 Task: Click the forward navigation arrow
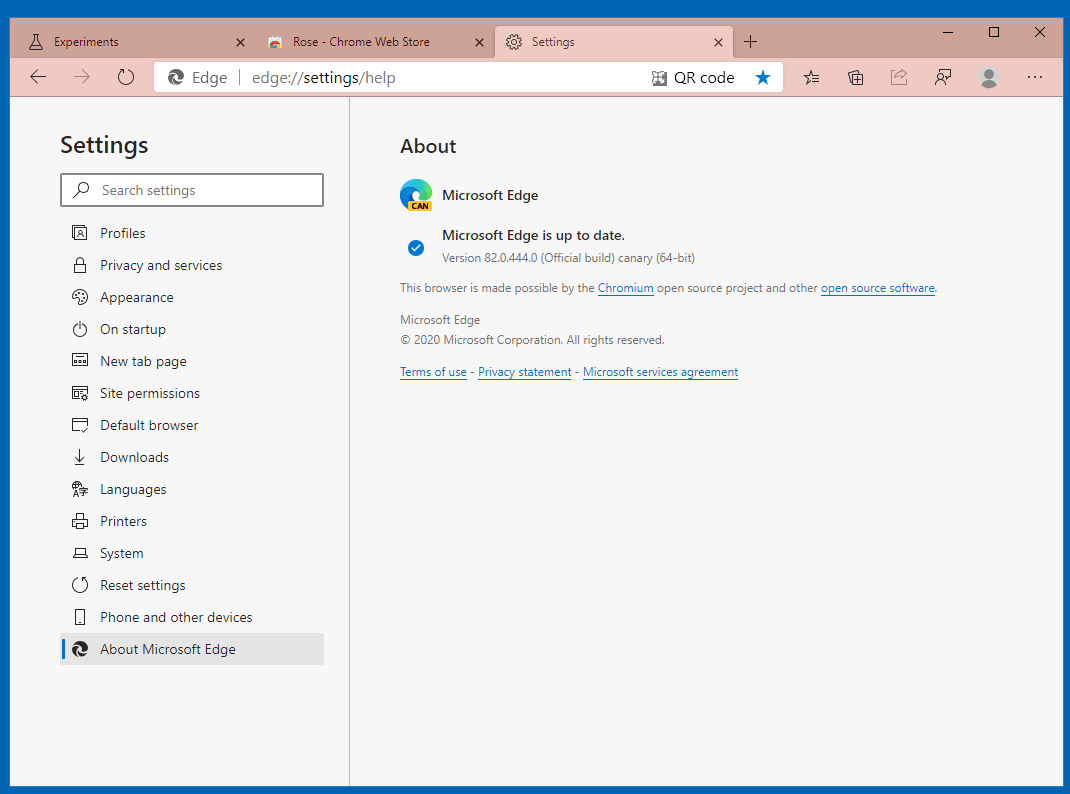[81, 77]
